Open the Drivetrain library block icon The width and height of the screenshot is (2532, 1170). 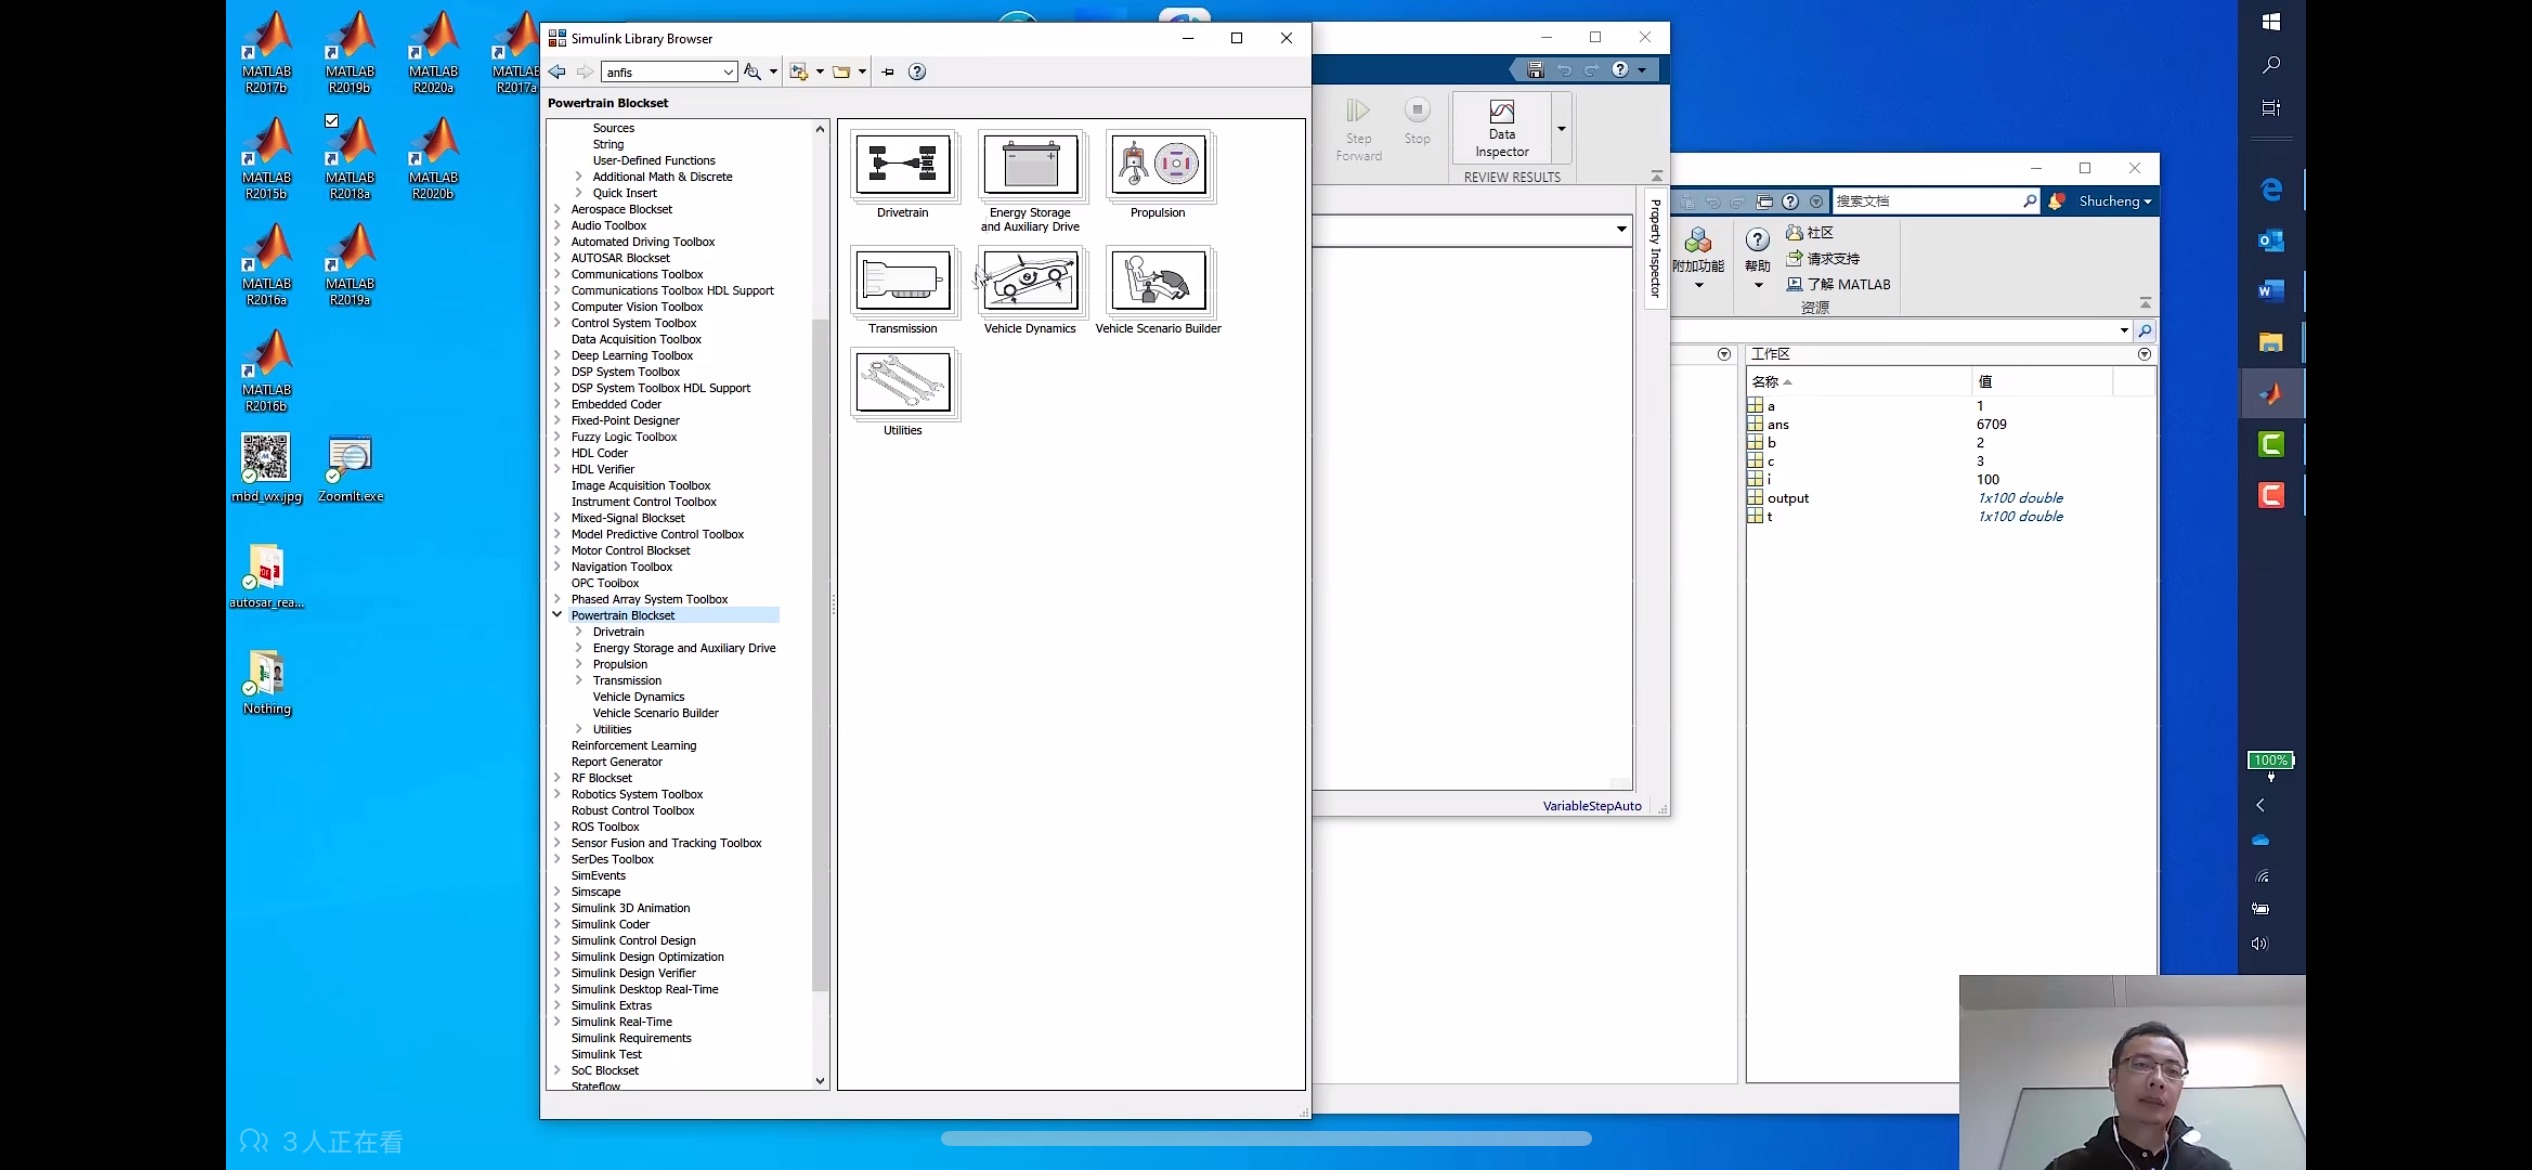tap(902, 165)
